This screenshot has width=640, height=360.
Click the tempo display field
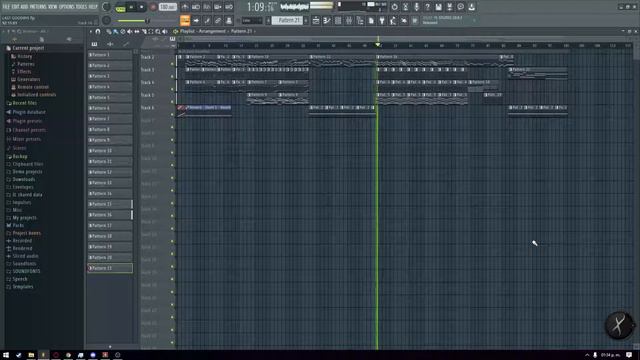(167, 7)
